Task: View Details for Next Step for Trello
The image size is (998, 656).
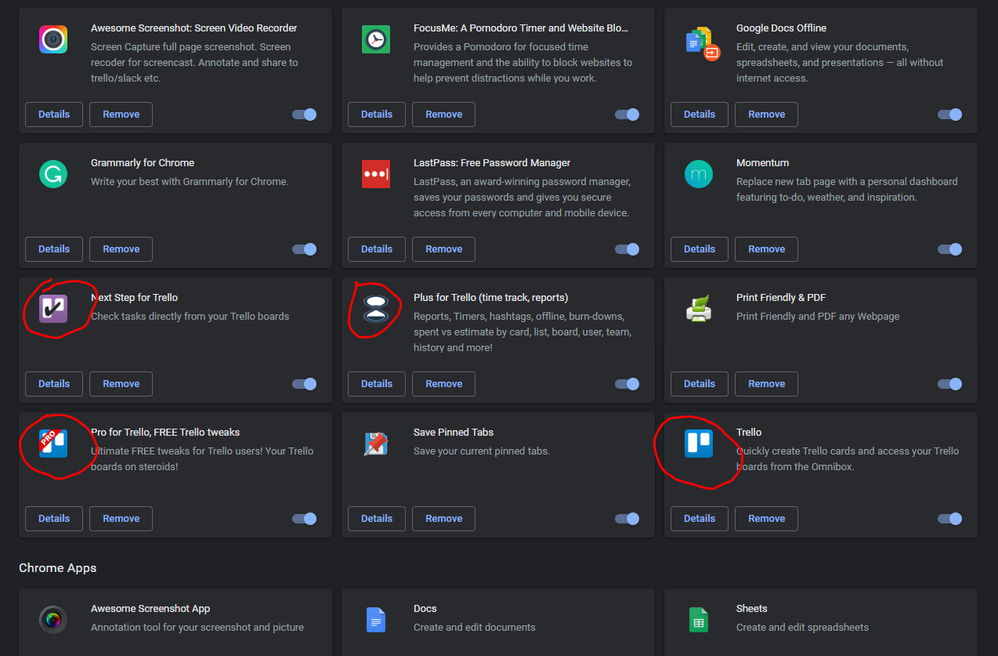Action: coord(54,384)
